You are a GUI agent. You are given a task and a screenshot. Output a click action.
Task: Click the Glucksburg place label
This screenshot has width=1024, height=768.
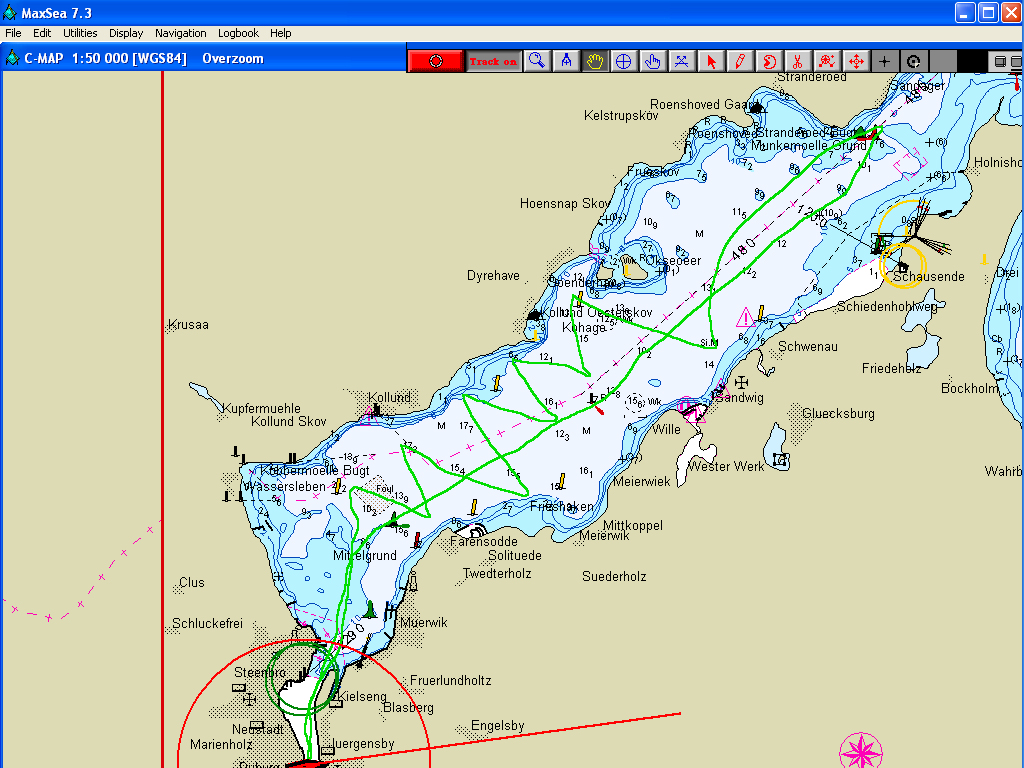[x=838, y=413]
